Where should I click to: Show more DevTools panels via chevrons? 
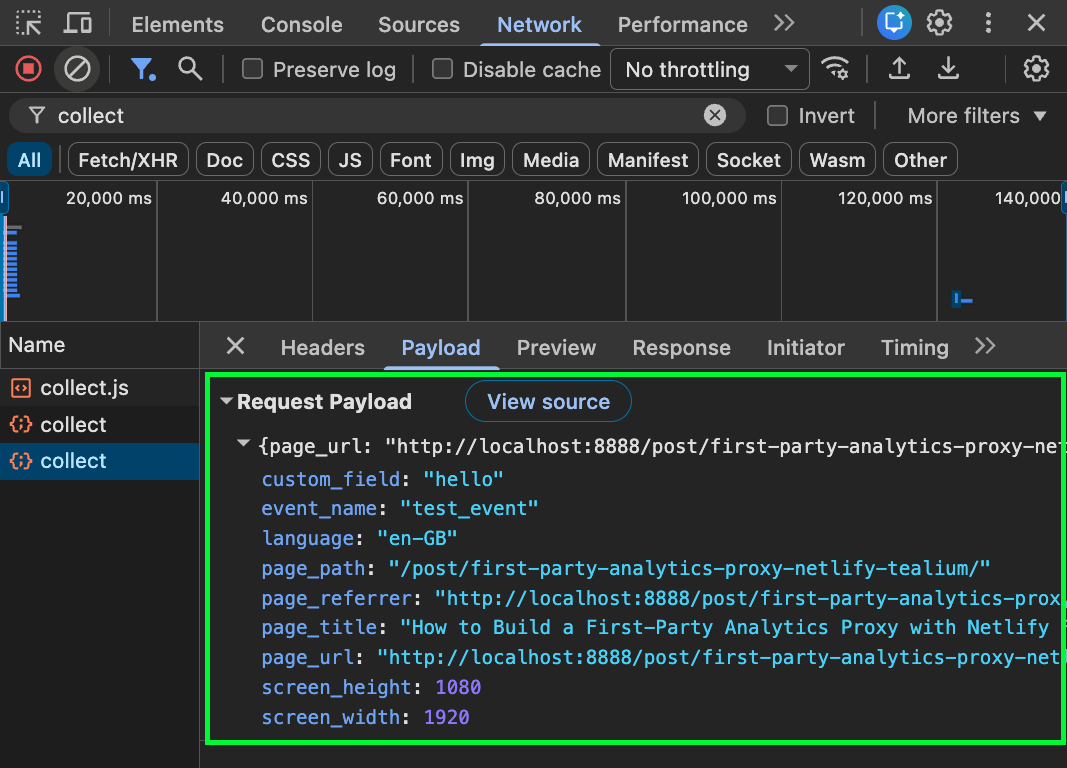[784, 24]
